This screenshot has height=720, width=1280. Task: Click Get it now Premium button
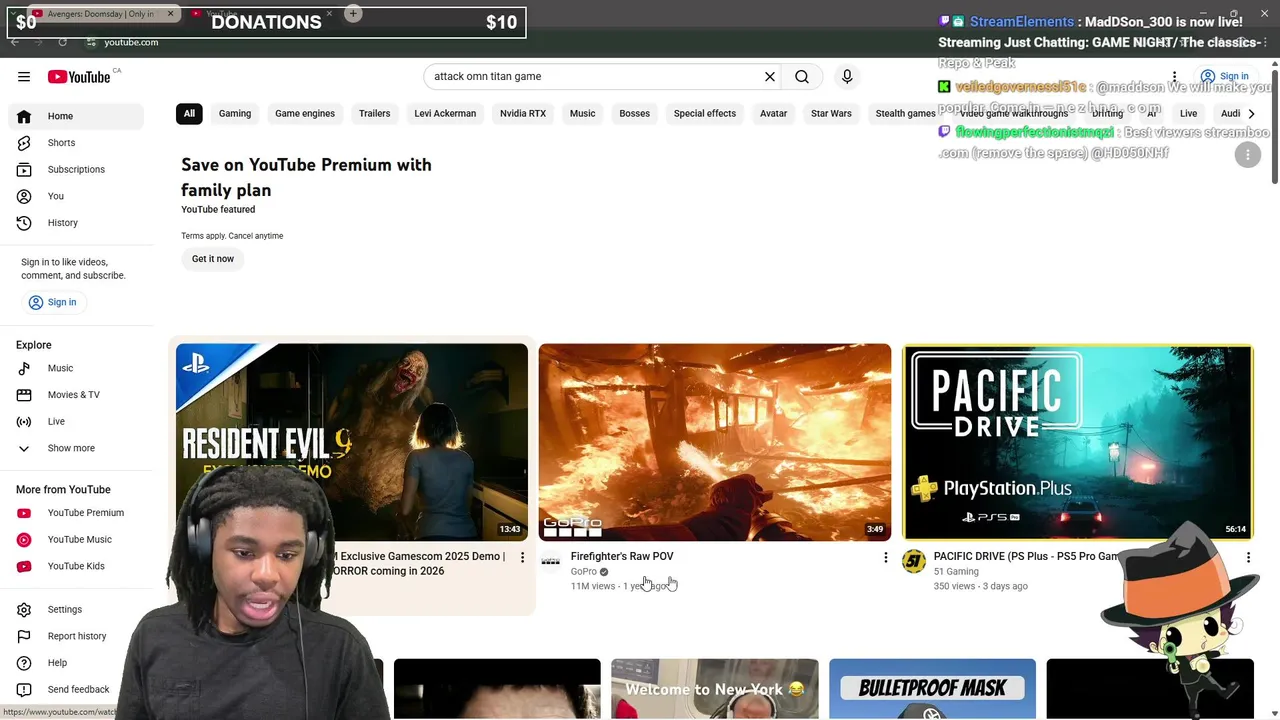tap(213, 259)
